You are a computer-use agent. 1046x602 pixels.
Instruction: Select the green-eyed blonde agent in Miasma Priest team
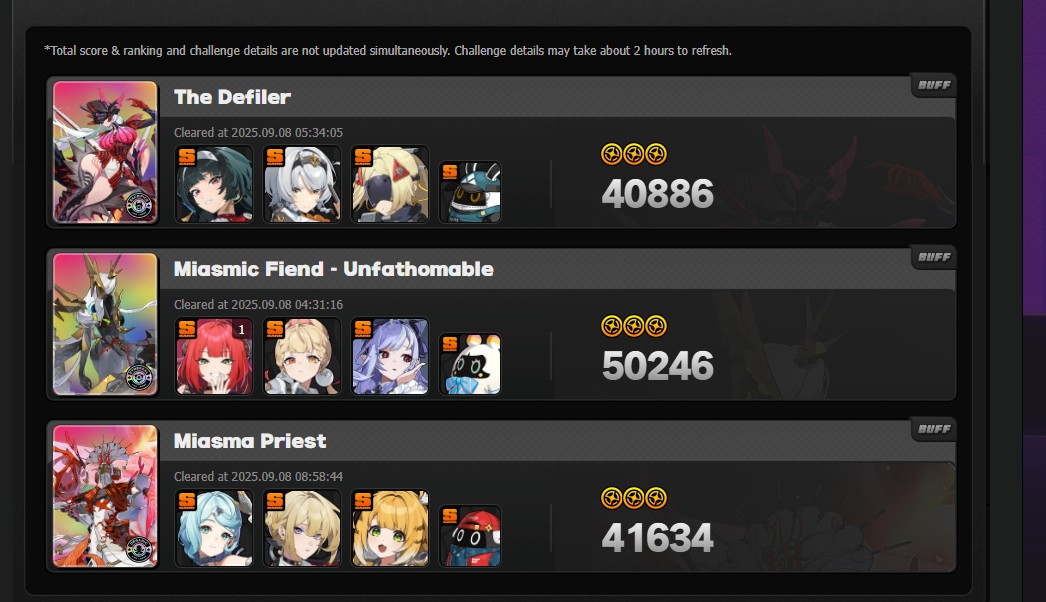coord(390,528)
